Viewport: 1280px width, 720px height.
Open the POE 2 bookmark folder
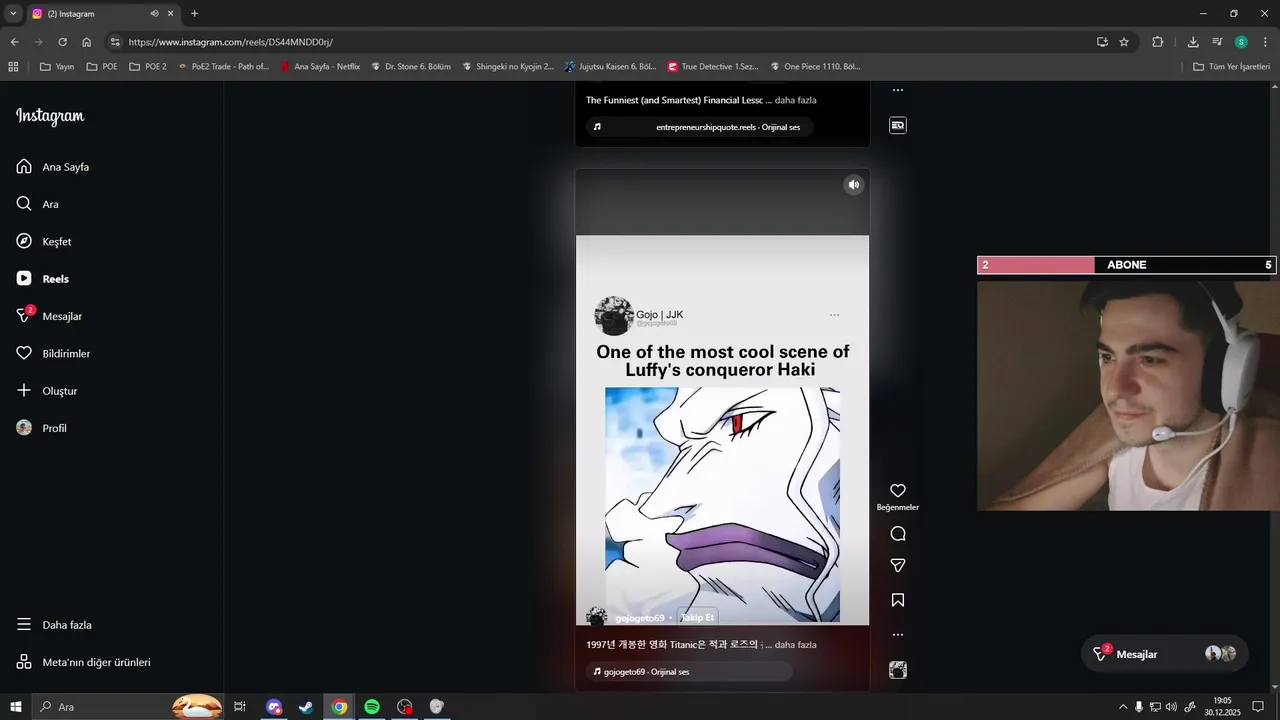(x=148, y=67)
